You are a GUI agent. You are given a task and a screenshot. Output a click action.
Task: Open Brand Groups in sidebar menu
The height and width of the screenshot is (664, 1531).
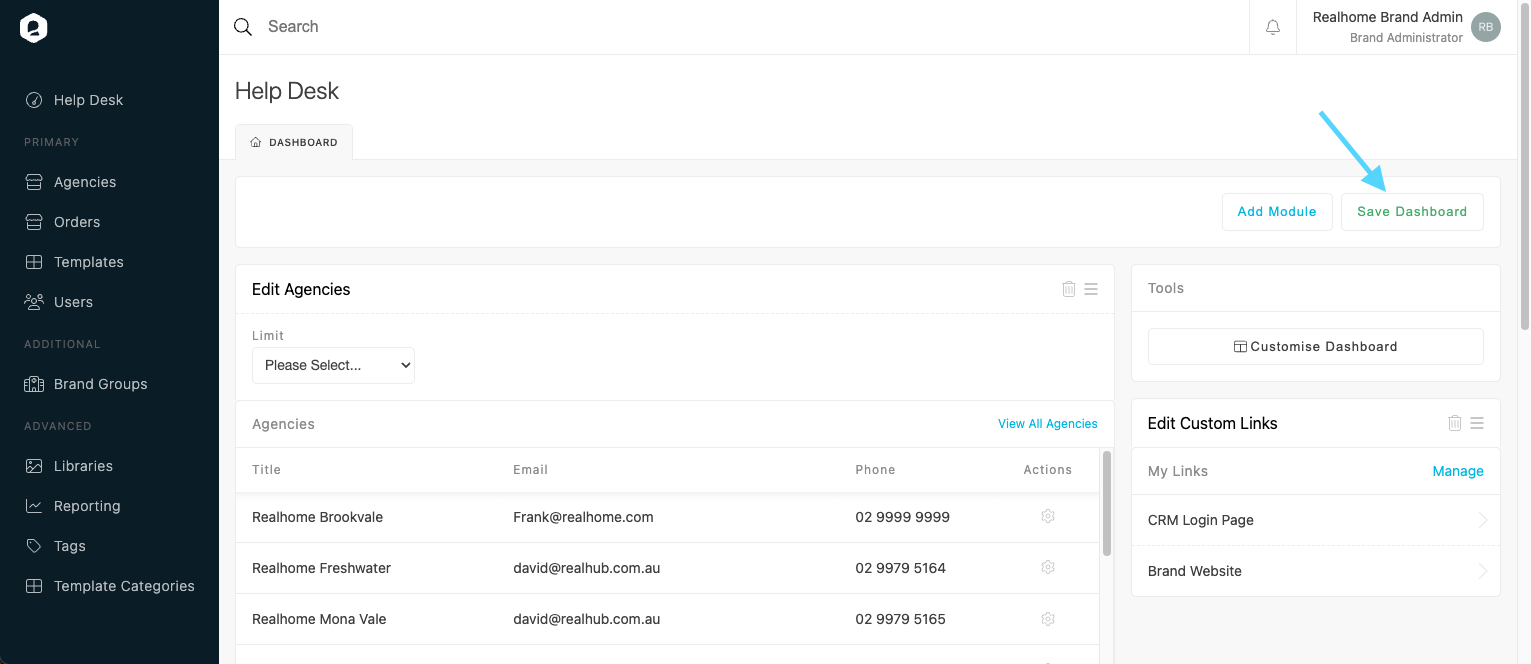click(101, 384)
